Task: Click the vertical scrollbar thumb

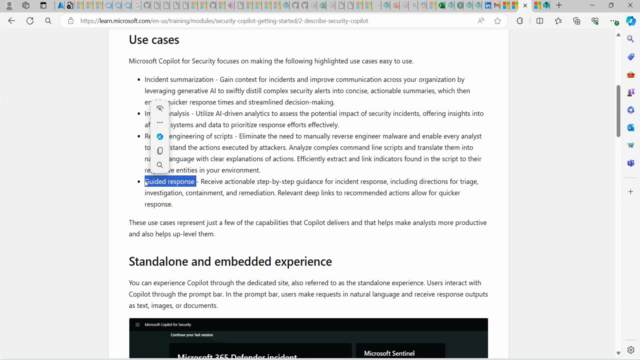Action: click(618, 110)
